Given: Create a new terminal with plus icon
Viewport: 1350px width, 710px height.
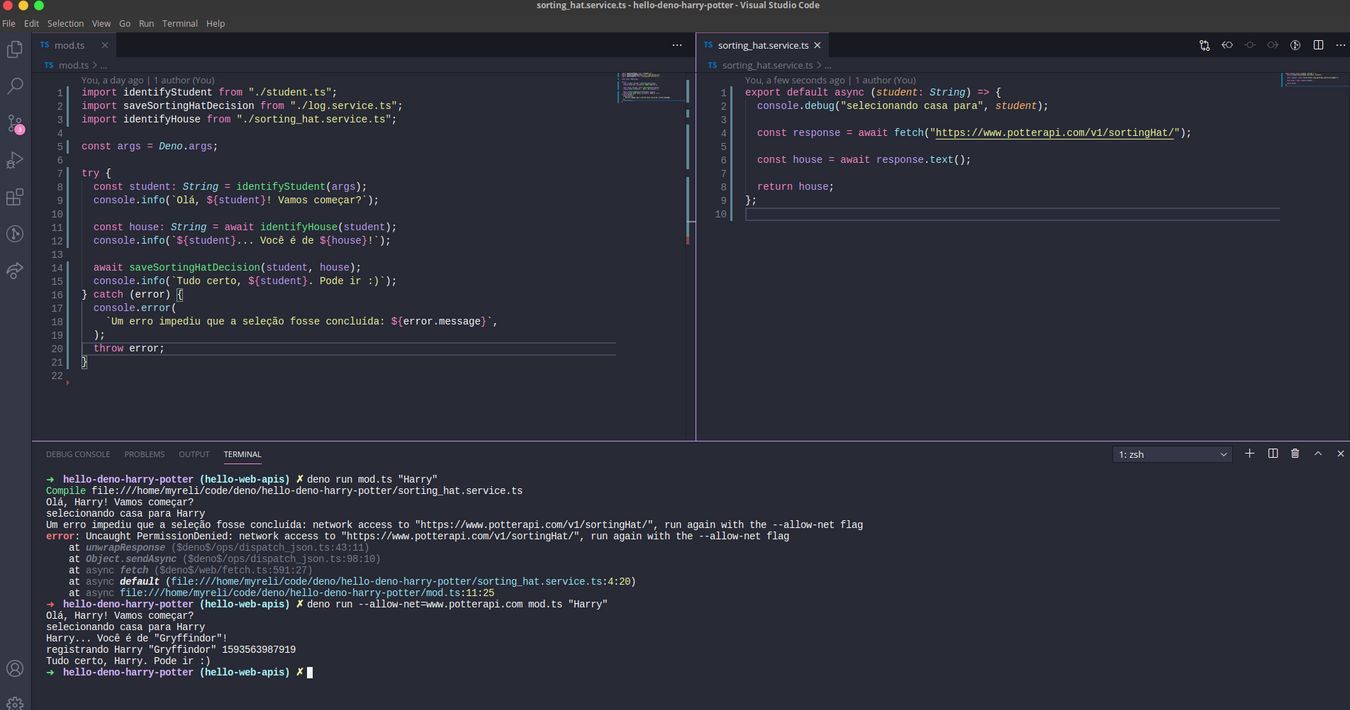Looking at the screenshot, I should [1249, 454].
